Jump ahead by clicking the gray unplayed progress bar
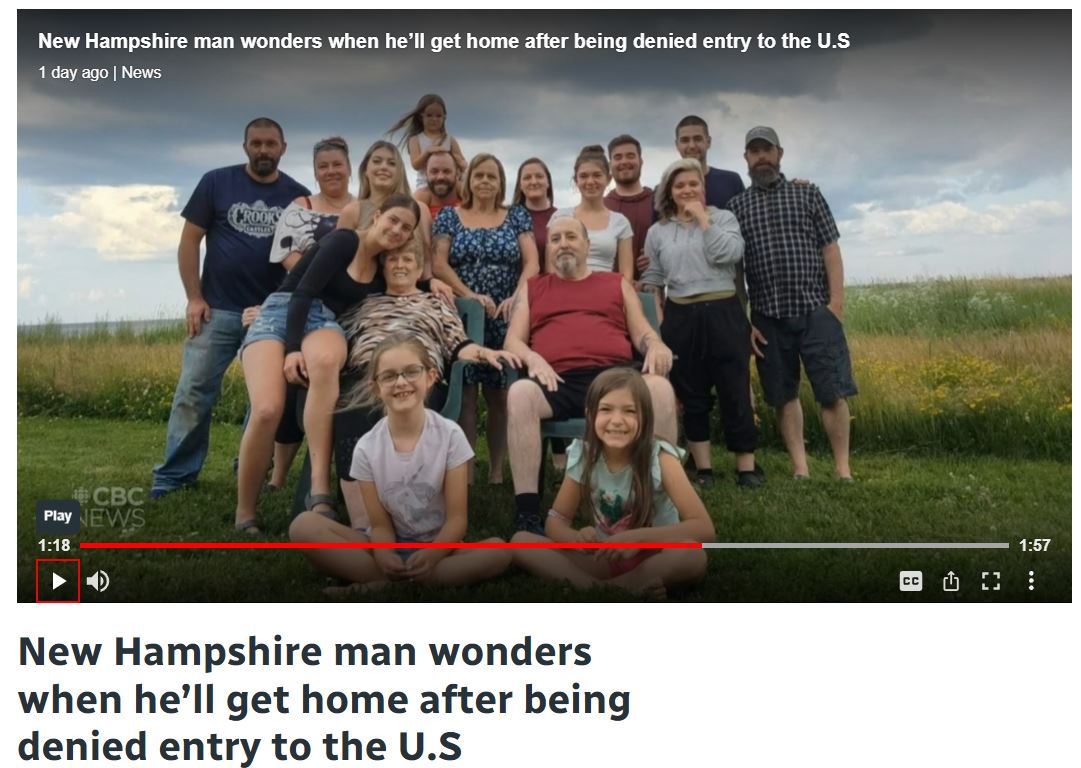1081x768 pixels. 855,545
